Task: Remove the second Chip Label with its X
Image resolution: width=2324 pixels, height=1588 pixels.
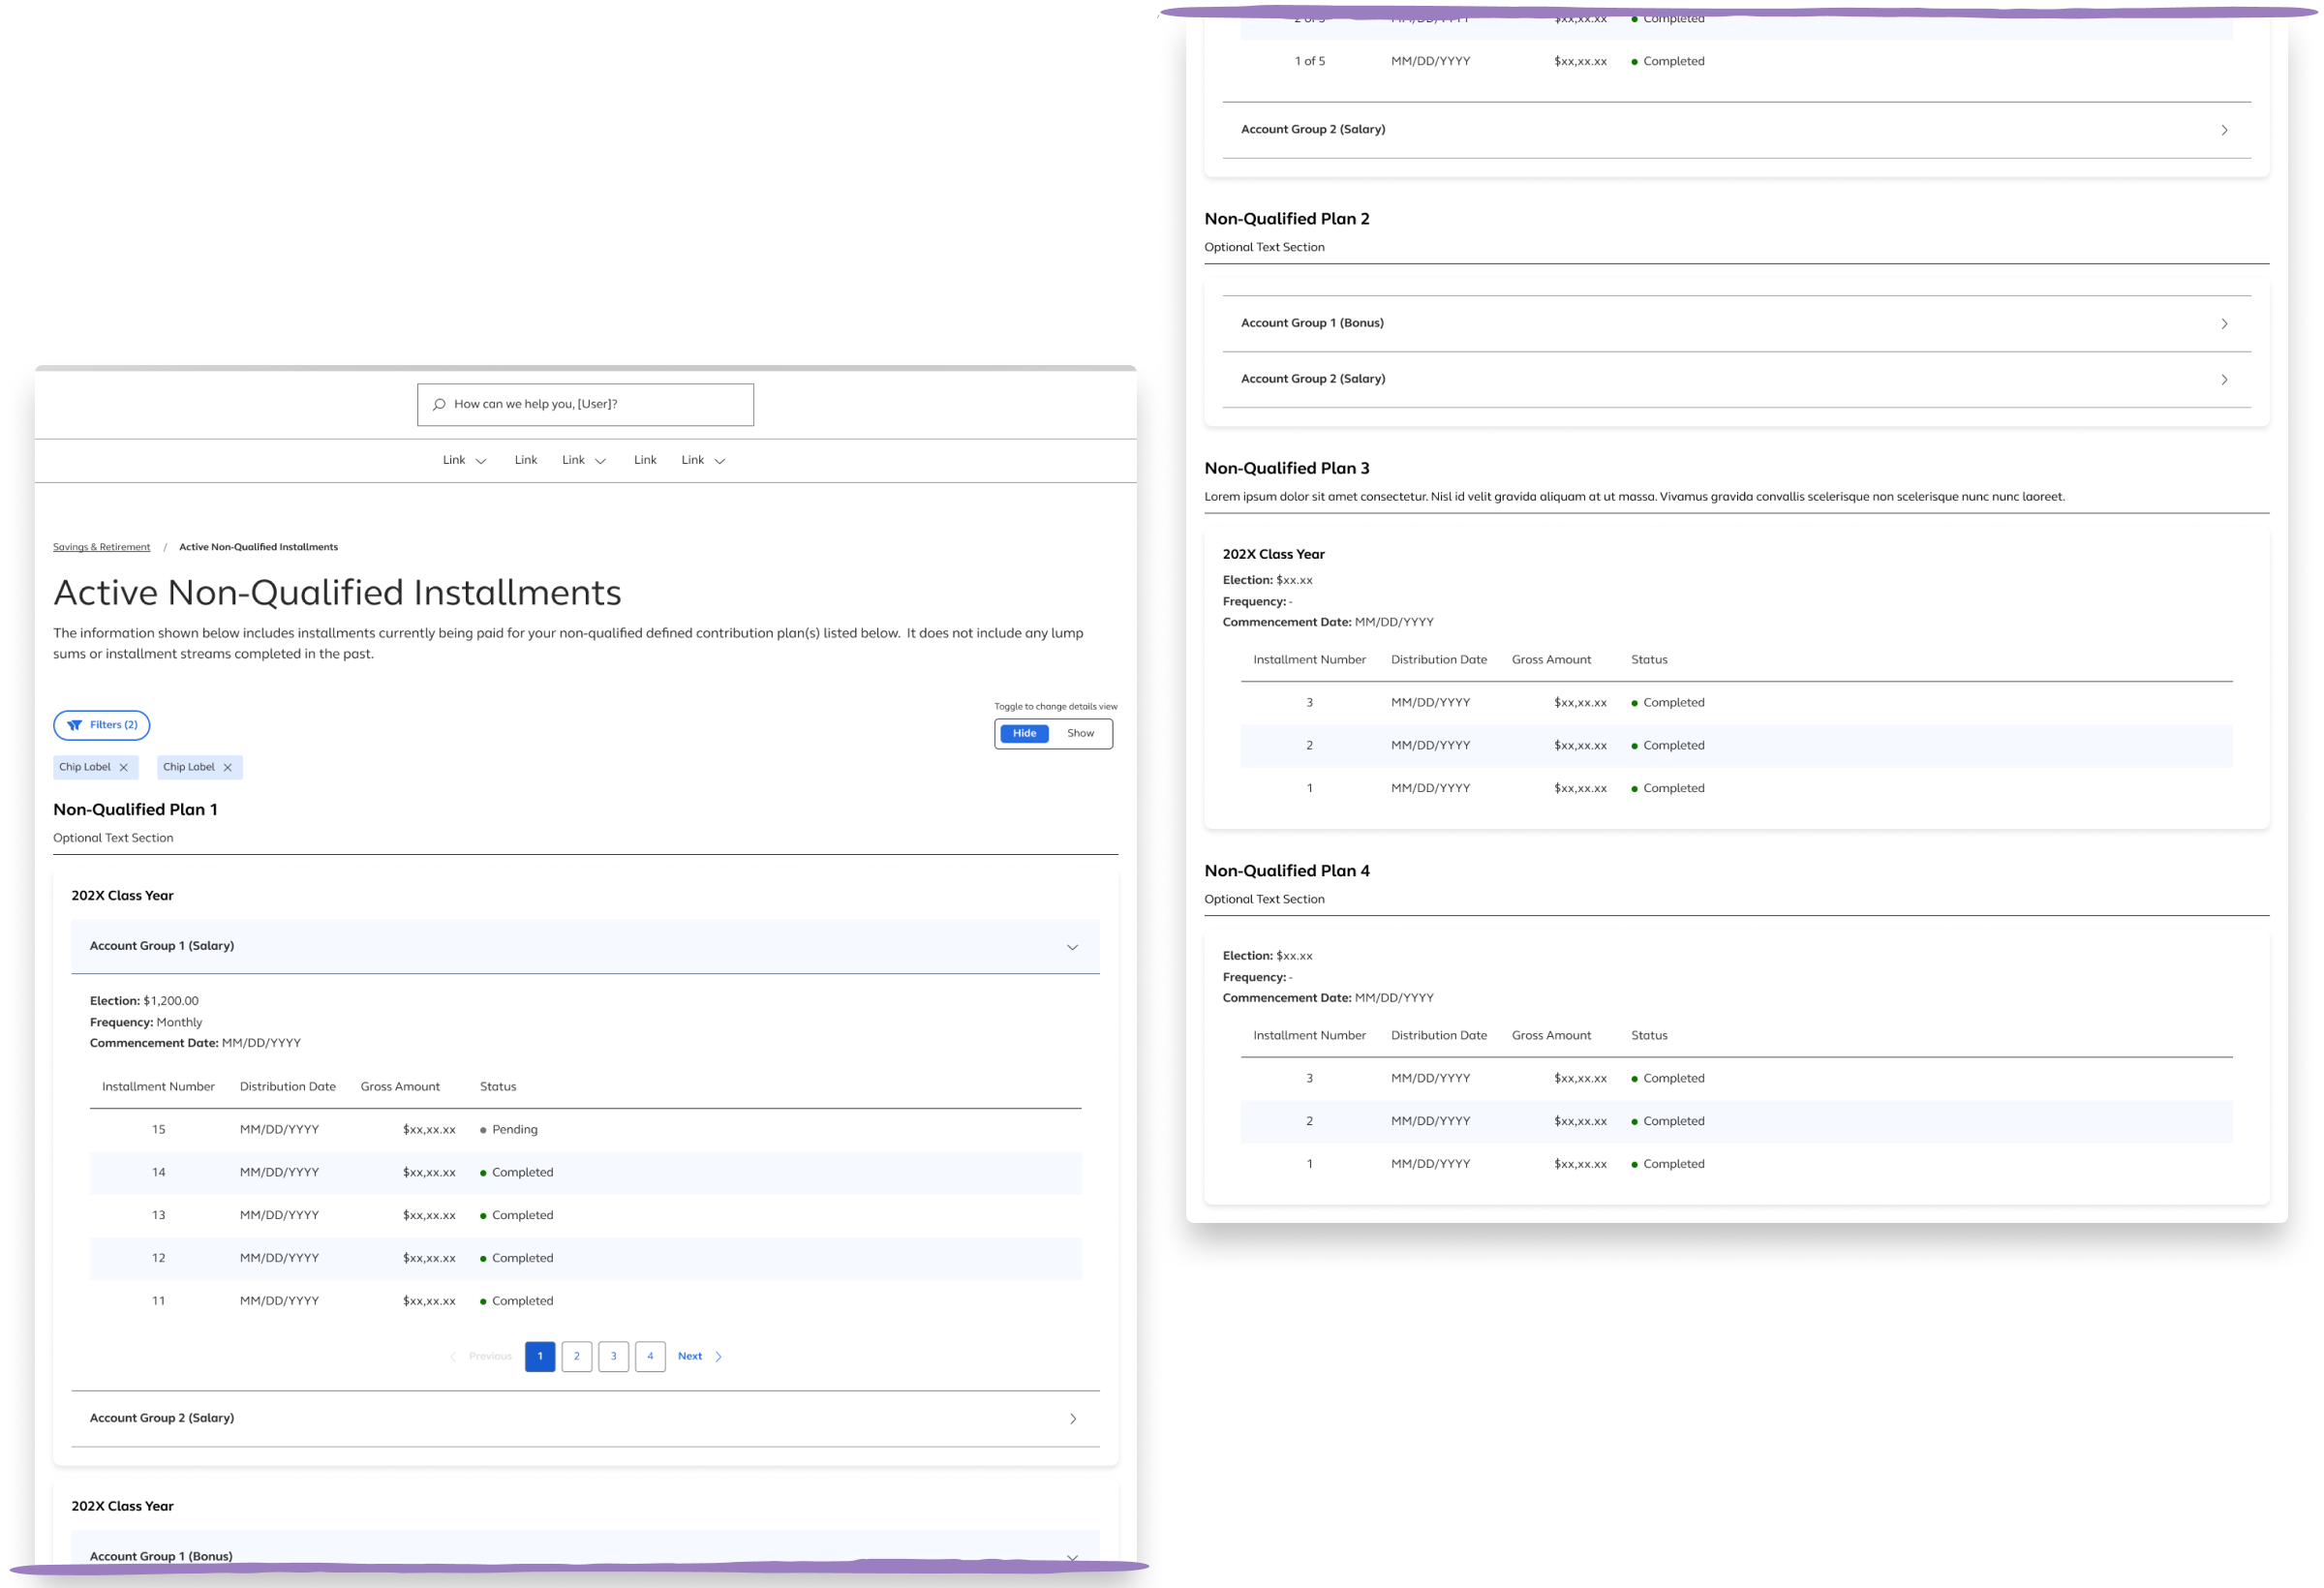Action: 228,767
